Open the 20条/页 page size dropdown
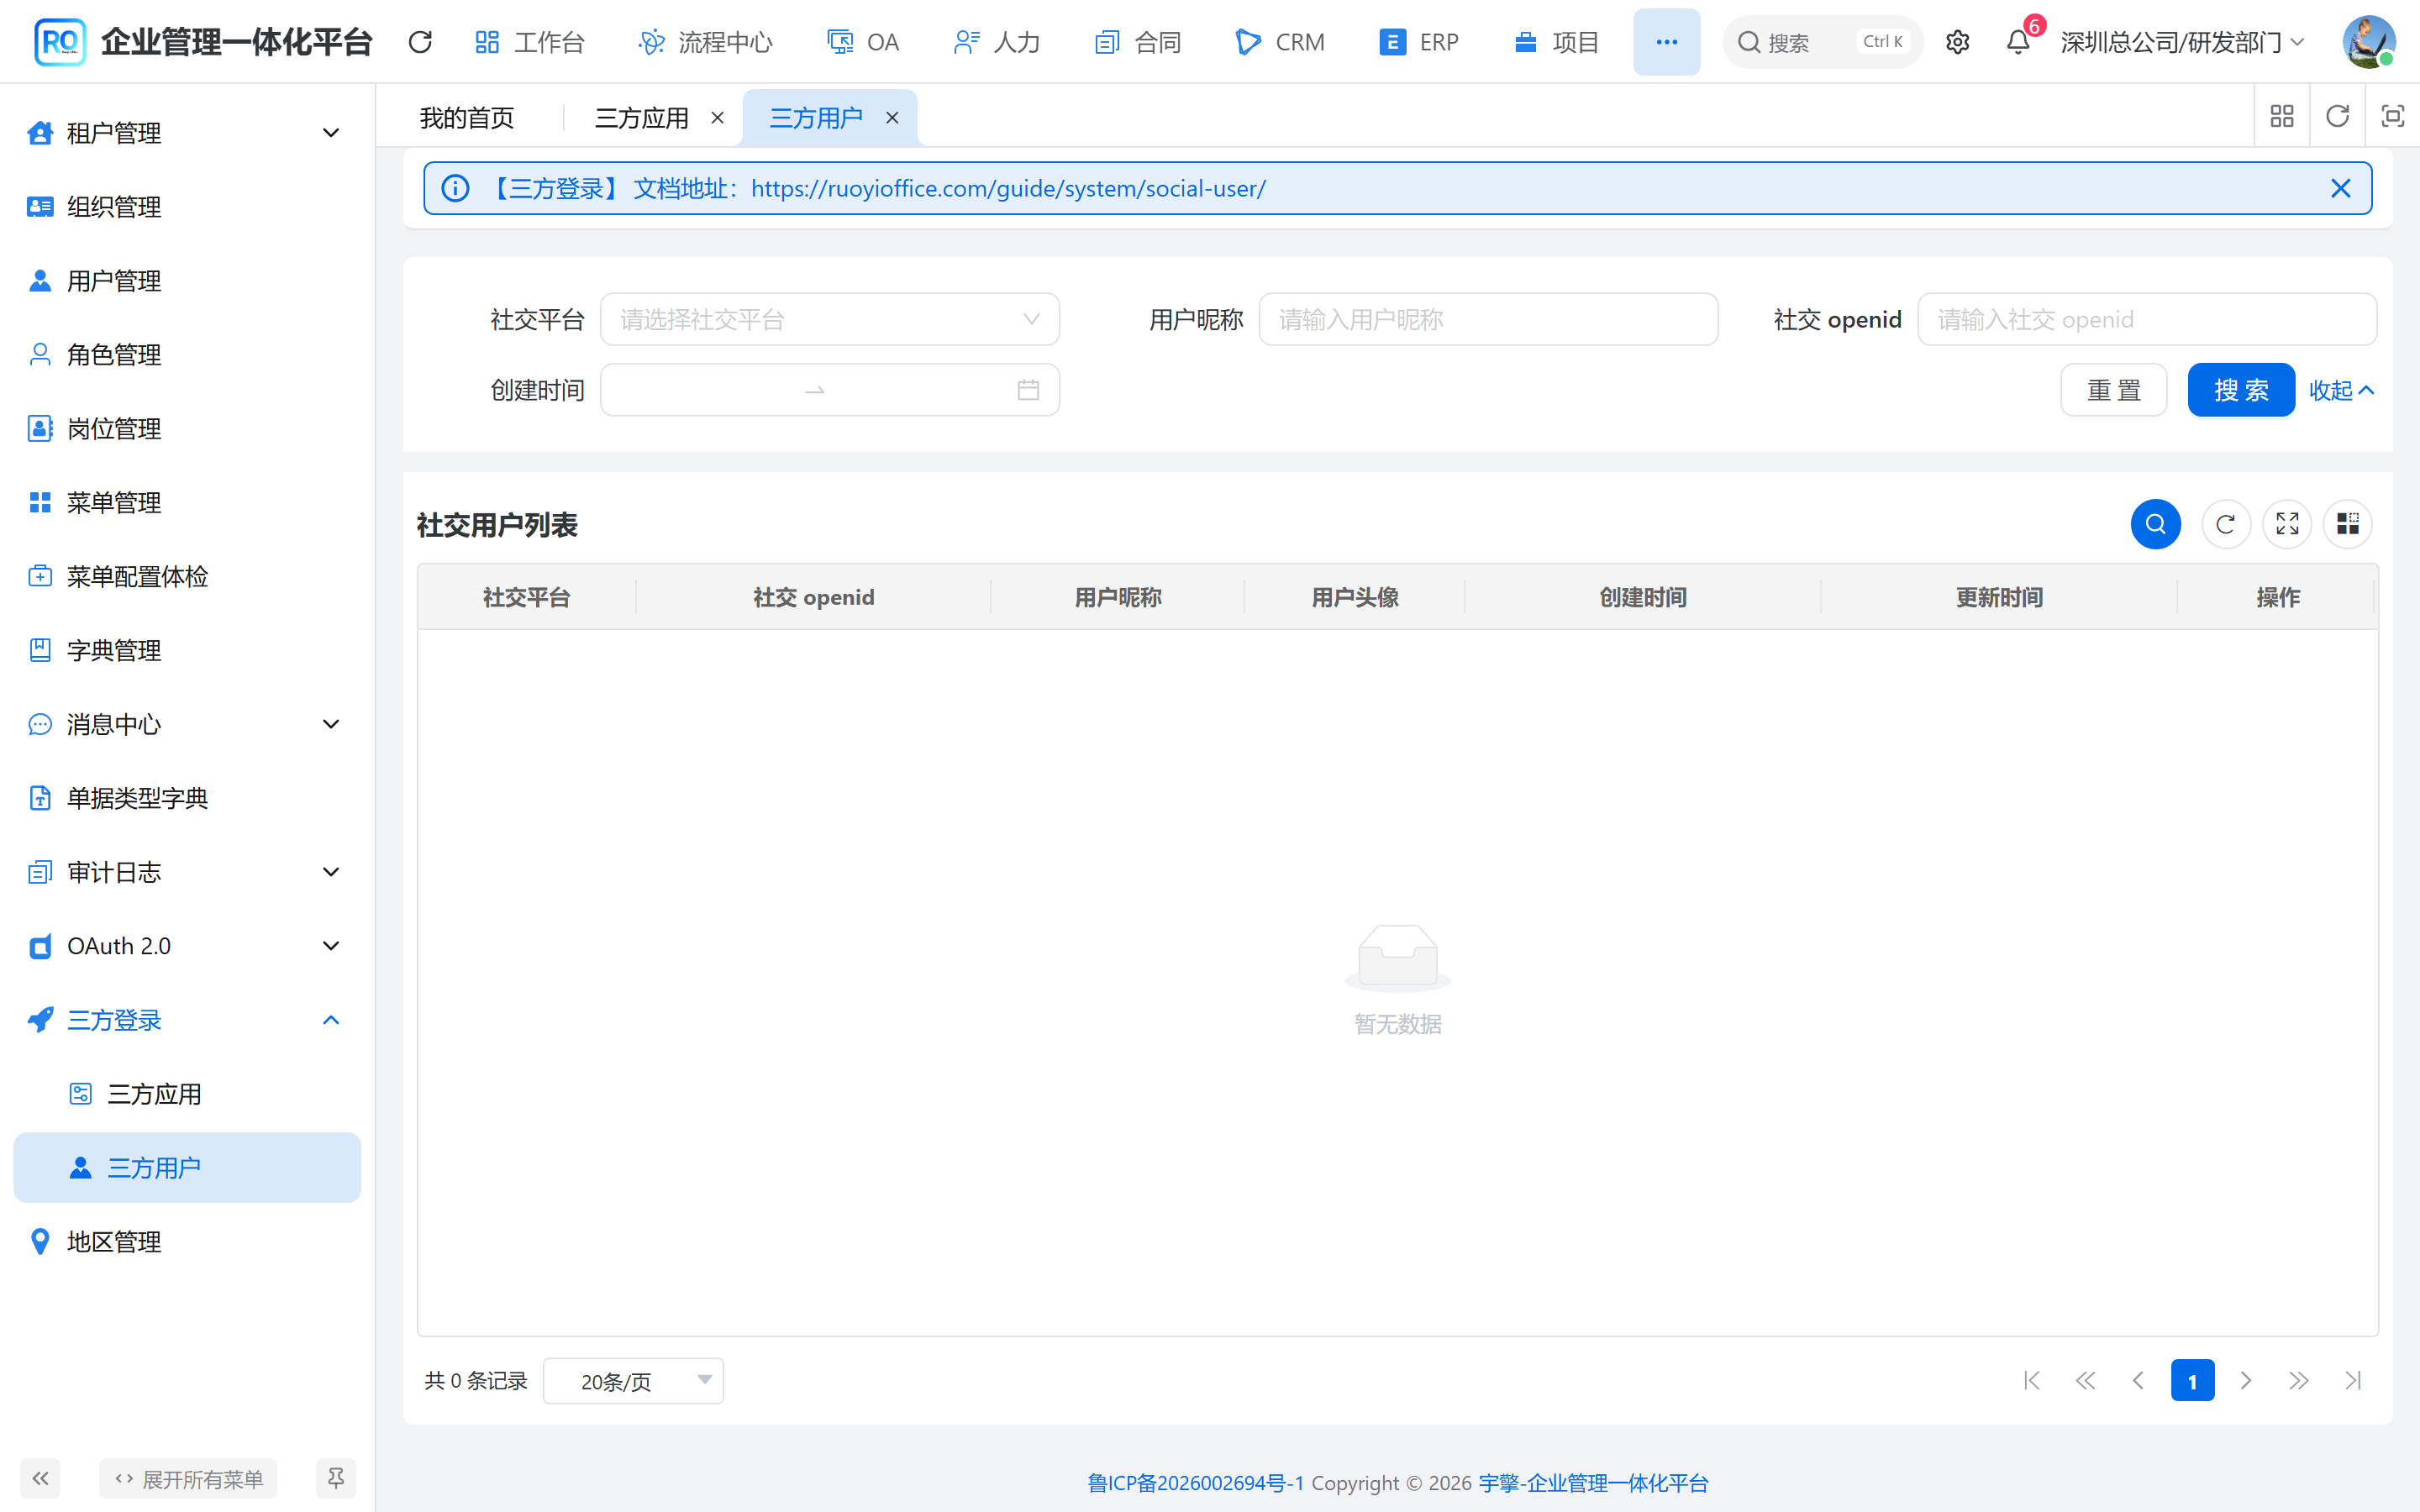The image size is (2420, 1512). click(633, 1381)
